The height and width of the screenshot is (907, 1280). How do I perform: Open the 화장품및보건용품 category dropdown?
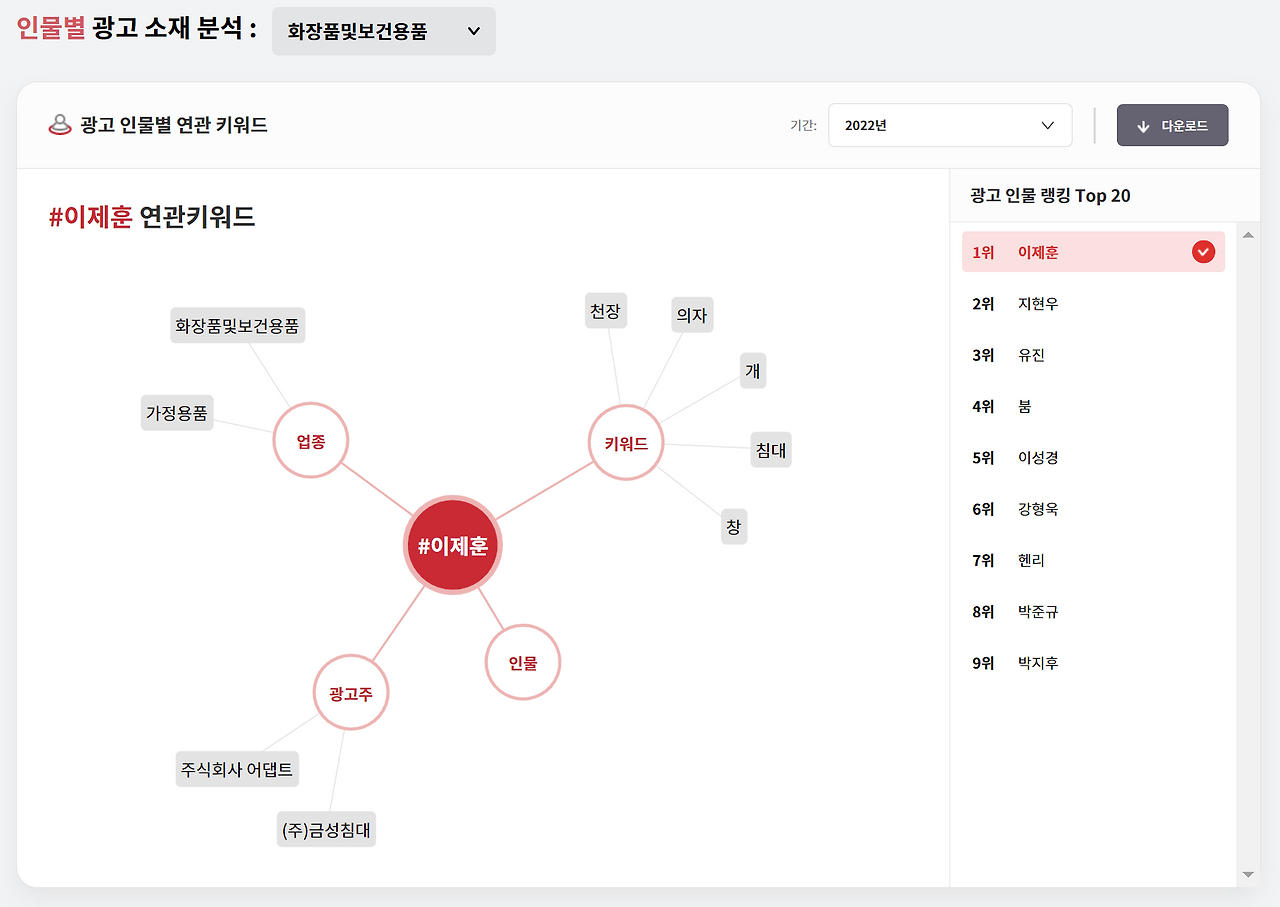(x=383, y=31)
